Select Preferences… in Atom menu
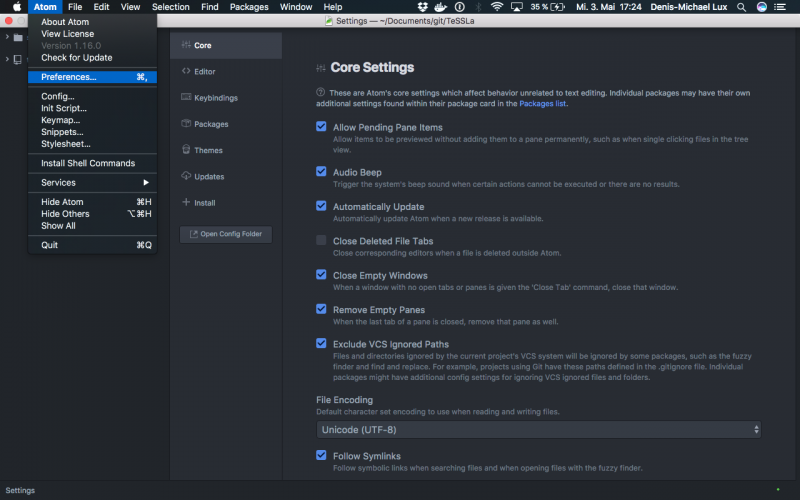Viewport: 800px width, 500px height. pyautogui.click(x=92, y=77)
